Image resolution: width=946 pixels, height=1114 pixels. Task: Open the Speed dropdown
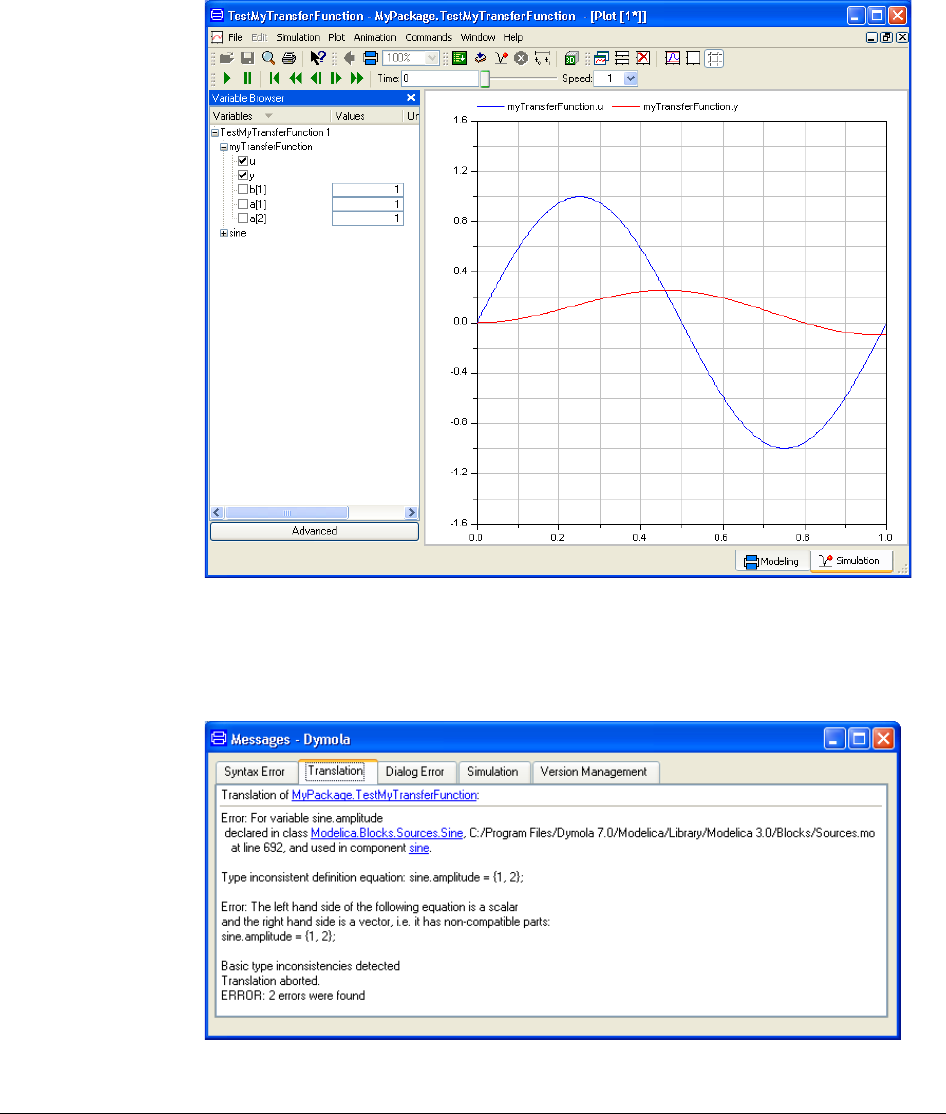(x=631, y=79)
